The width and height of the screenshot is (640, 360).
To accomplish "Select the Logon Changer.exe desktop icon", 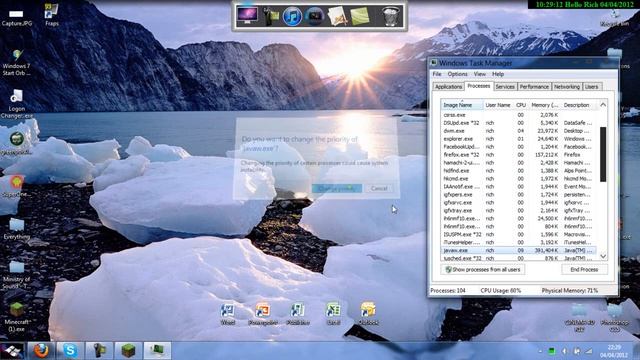I will (x=16, y=104).
